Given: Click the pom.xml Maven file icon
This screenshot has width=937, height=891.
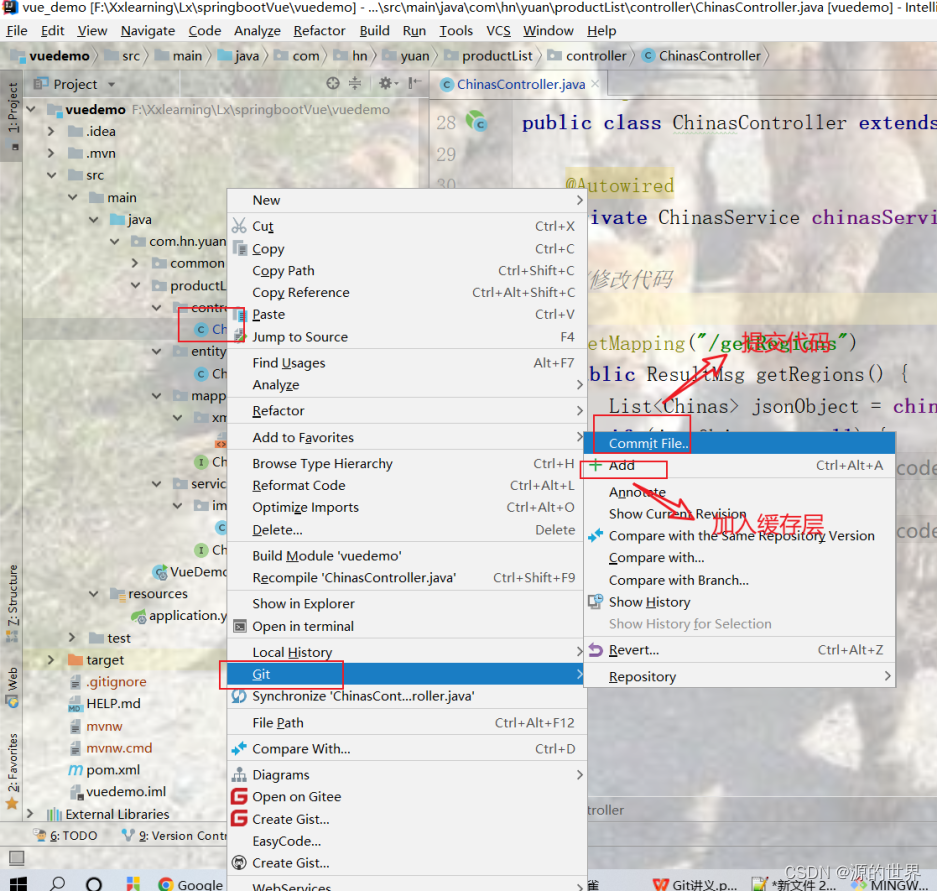Looking at the screenshot, I should 75,770.
